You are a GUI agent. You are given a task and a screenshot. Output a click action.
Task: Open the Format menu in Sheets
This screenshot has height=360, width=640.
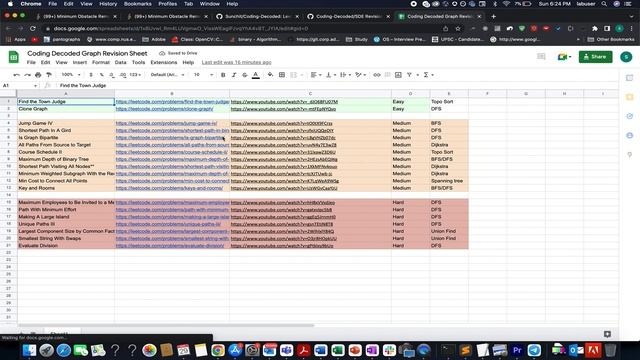(x=101, y=62)
